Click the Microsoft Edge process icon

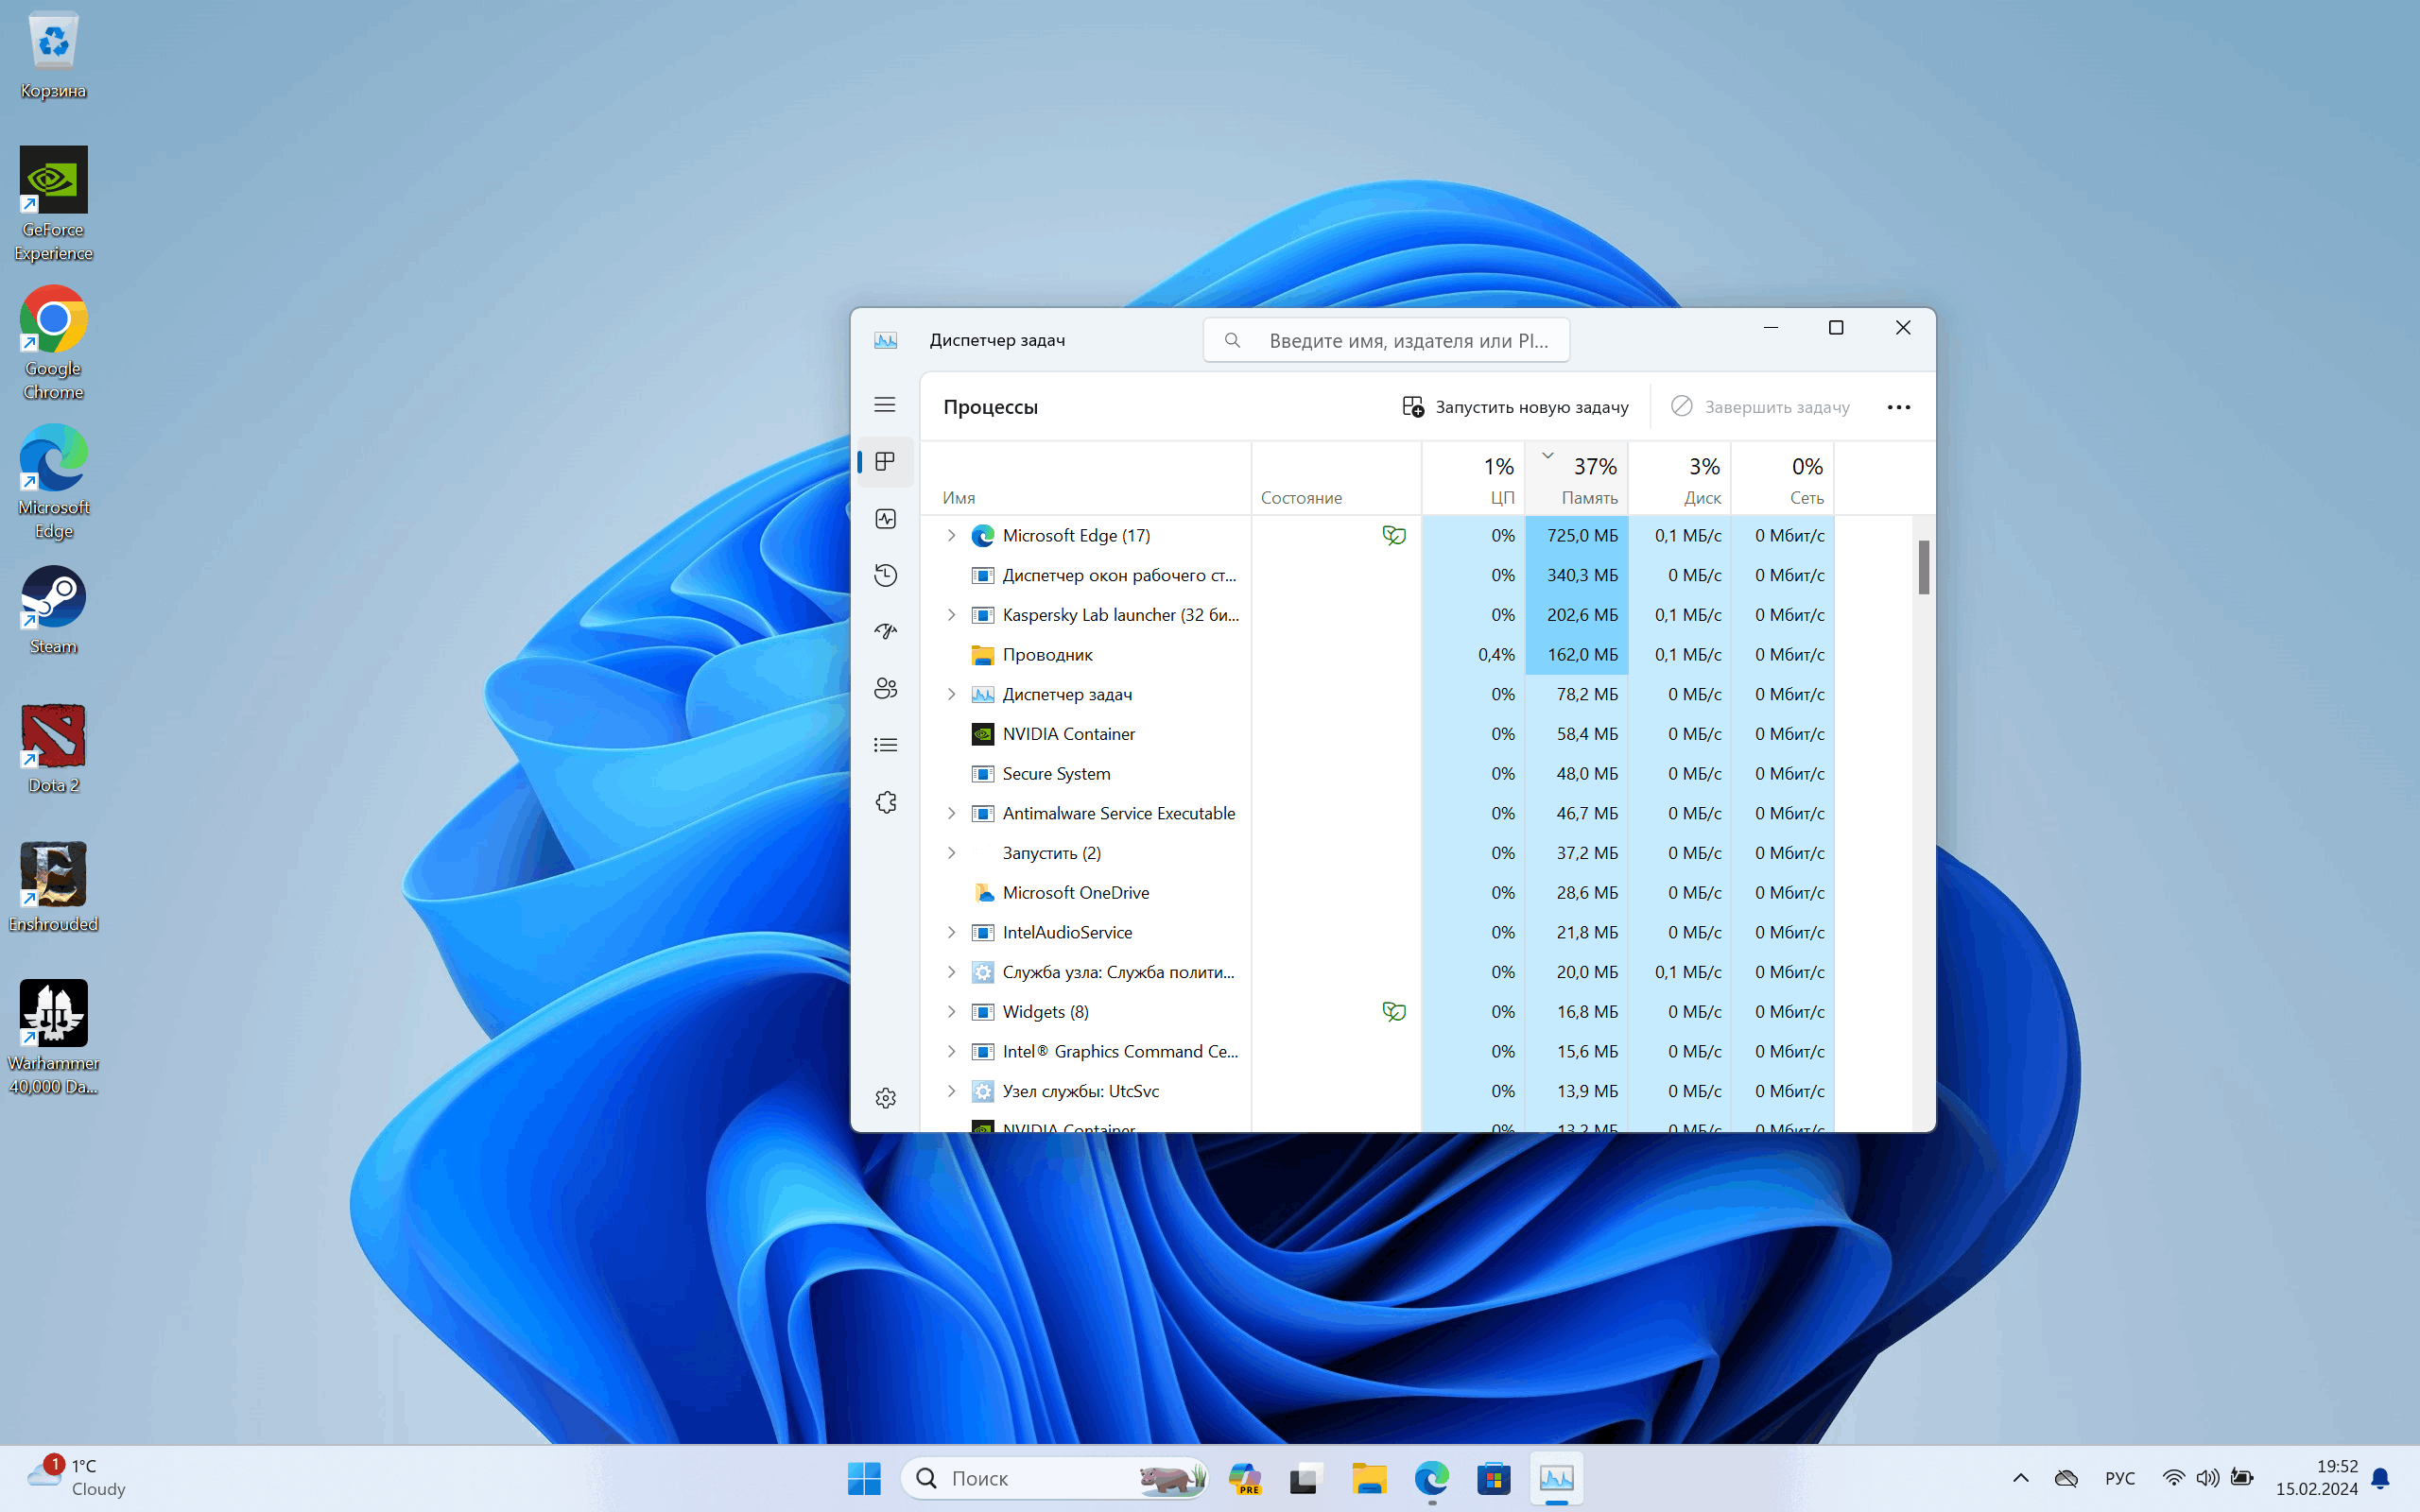[983, 536]
